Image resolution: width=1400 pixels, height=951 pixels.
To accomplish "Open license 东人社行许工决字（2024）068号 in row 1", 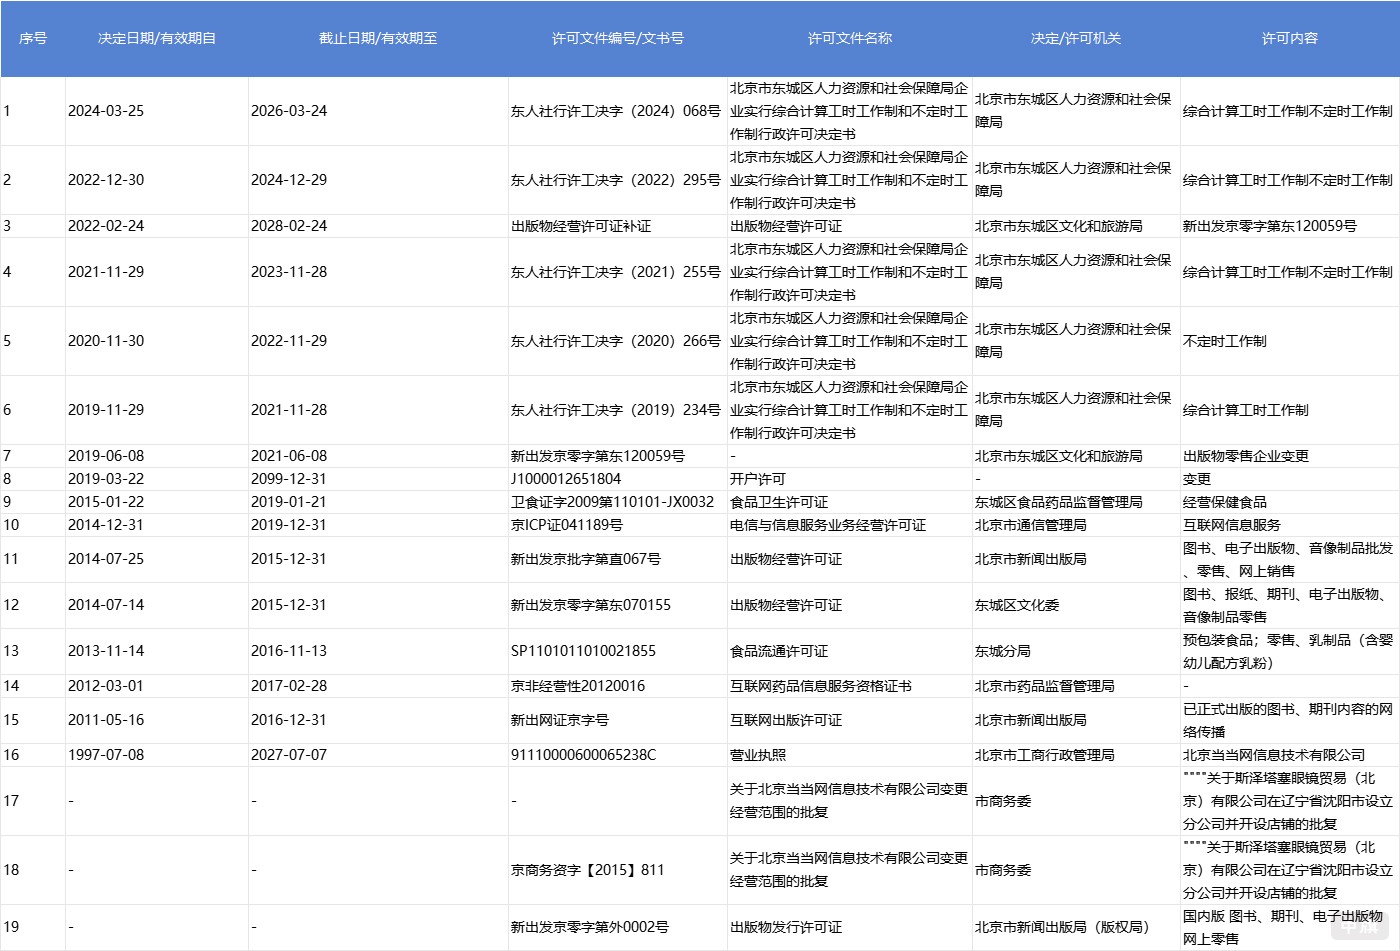I will click(x=617, y=111).
